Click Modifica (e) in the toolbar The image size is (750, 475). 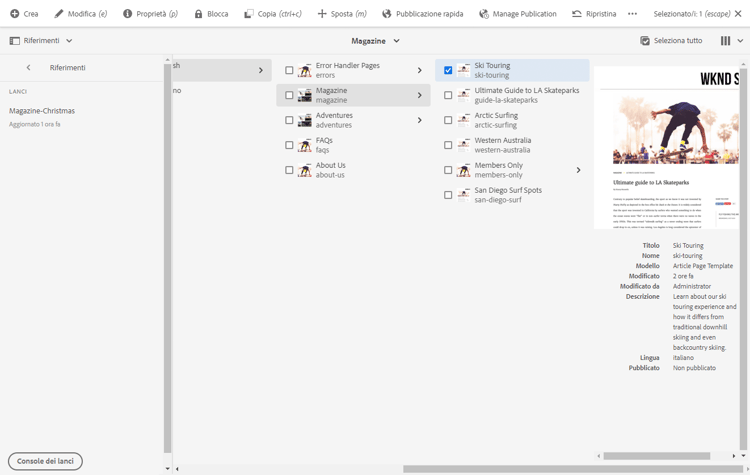pyautogui.click(x=80, y=14)
